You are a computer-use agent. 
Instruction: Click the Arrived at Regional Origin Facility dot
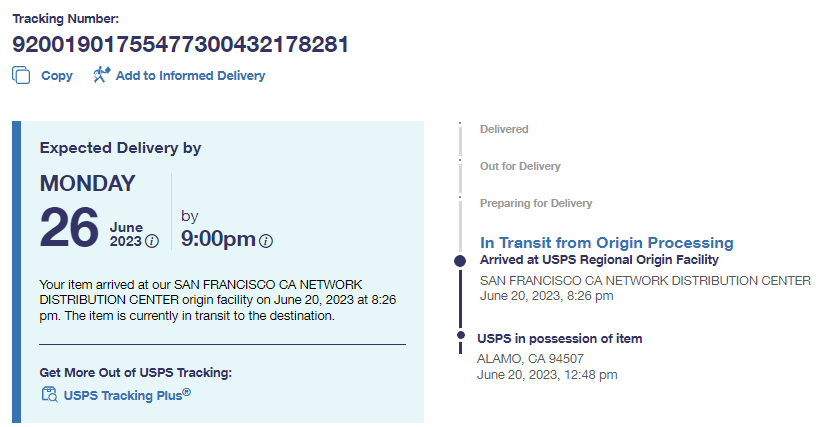(x=460, y=260)
